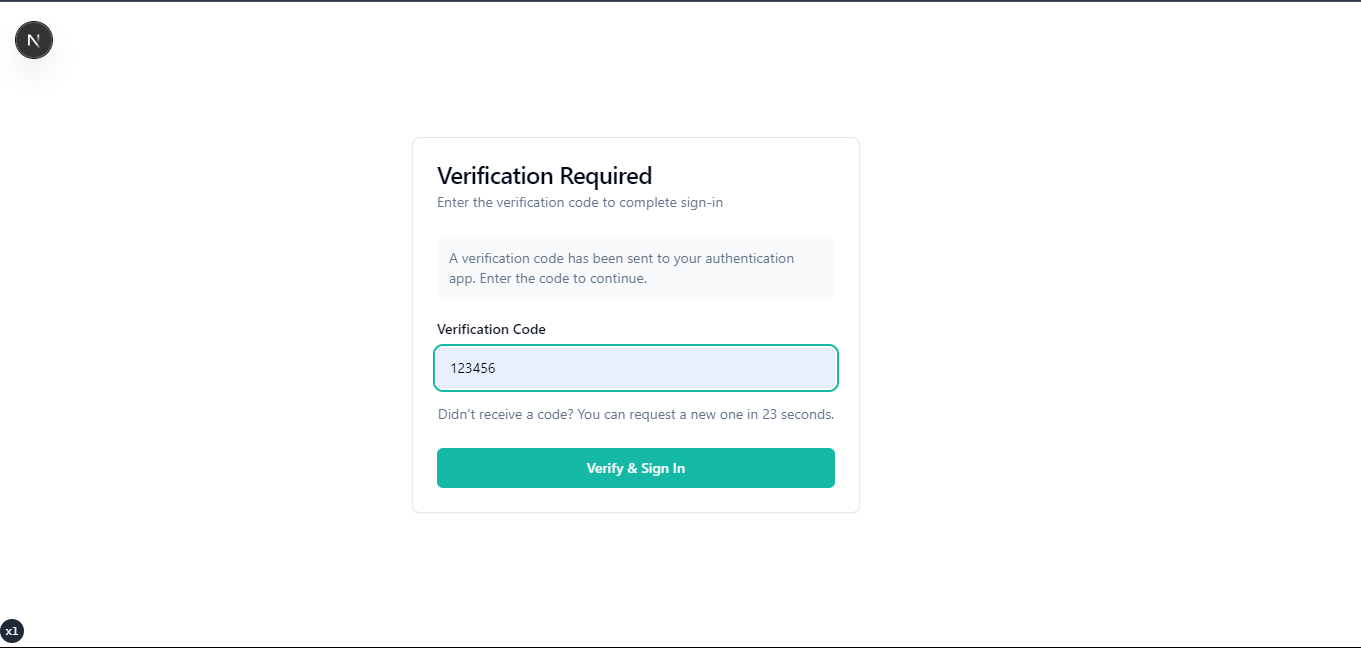Click the Verification Code field label
Screen dimensions: 1361x648
coord(491,329)
